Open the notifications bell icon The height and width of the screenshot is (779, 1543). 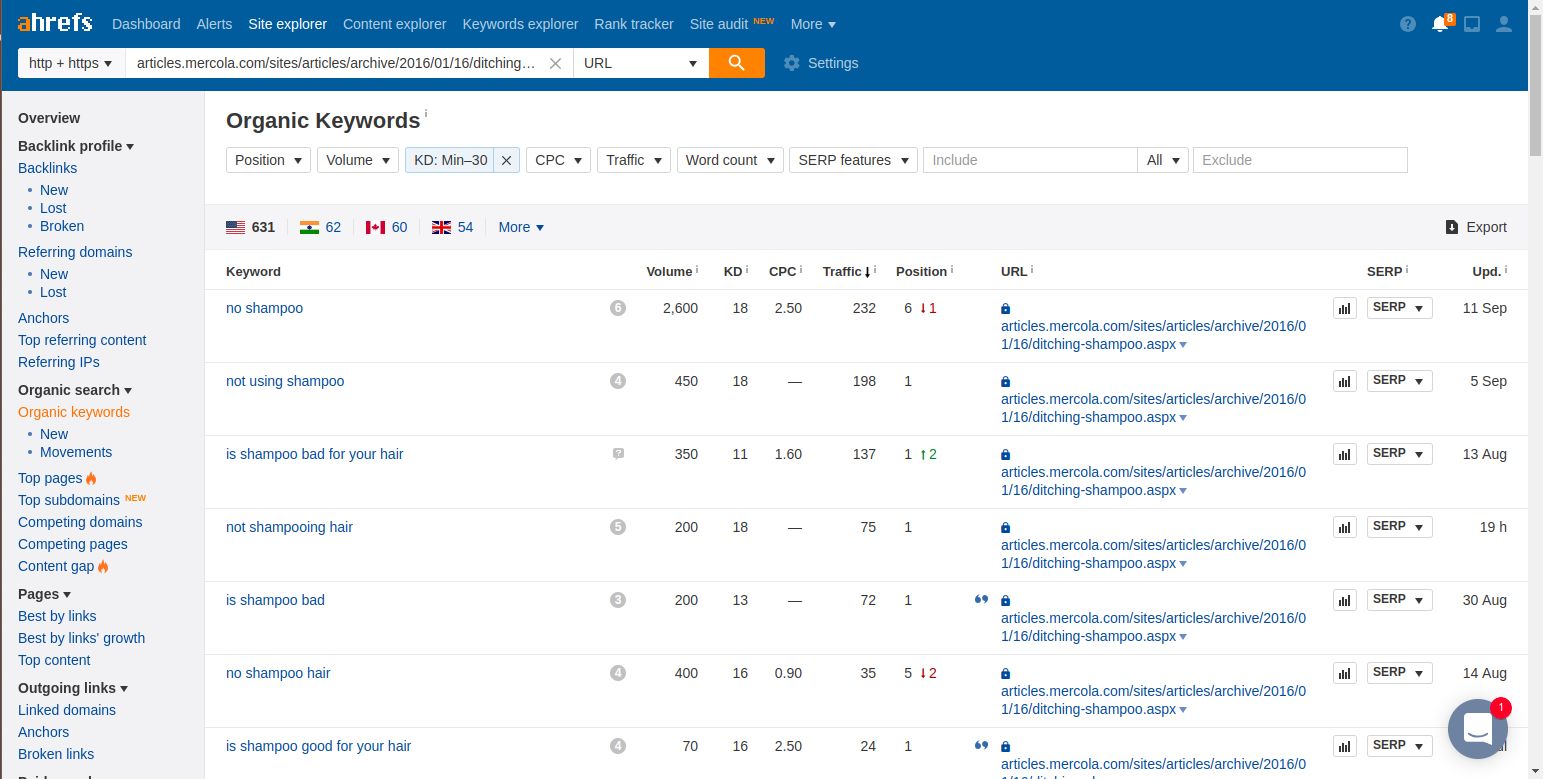point(1440,24)
